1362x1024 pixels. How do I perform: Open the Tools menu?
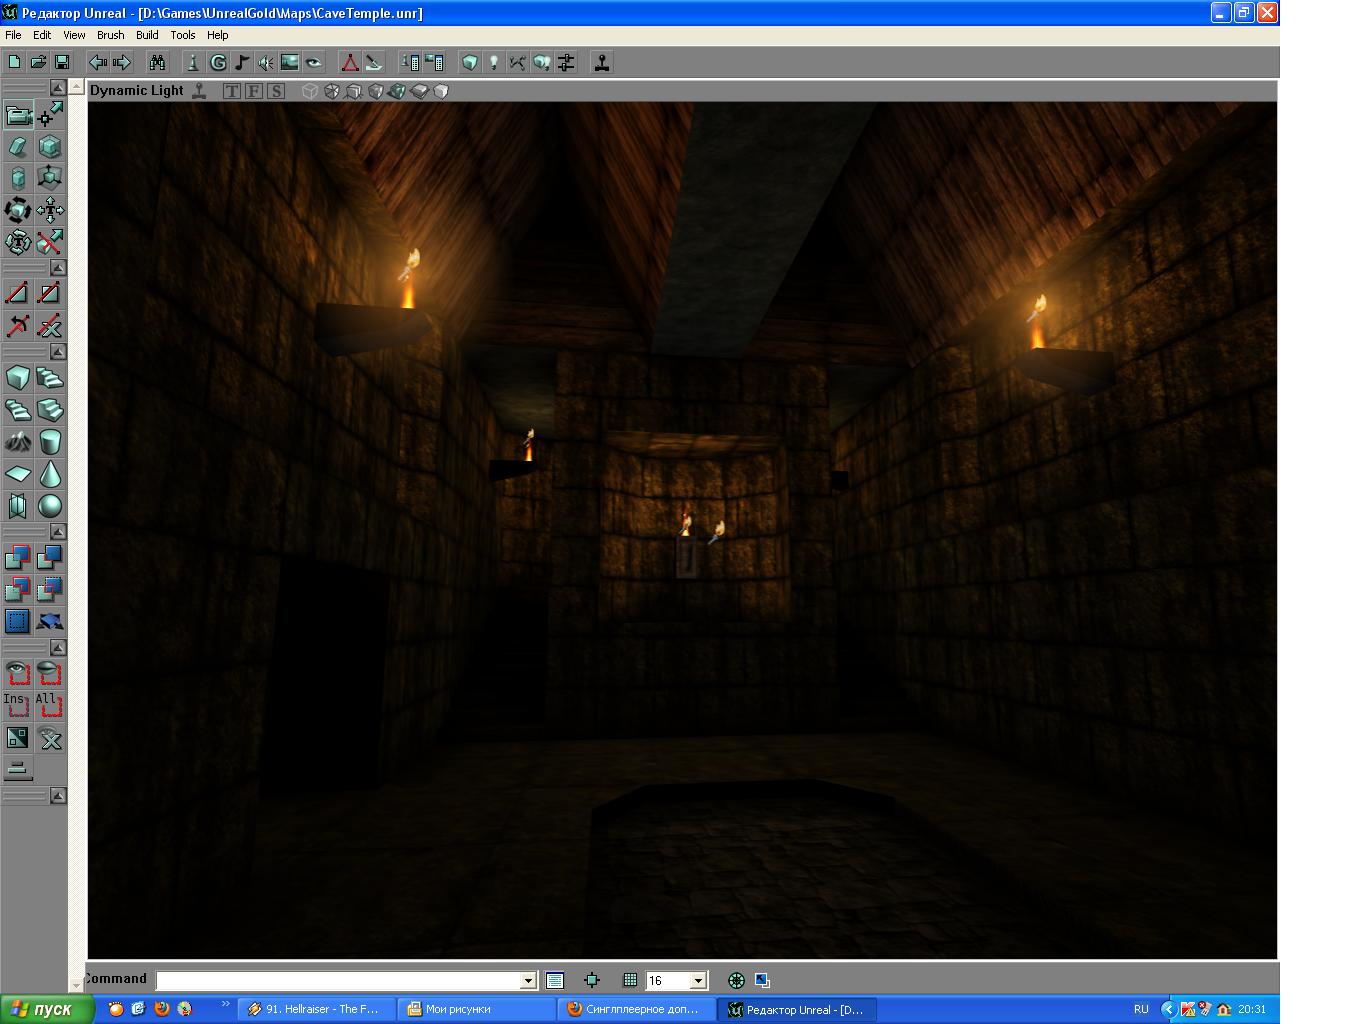click(183, 35)
